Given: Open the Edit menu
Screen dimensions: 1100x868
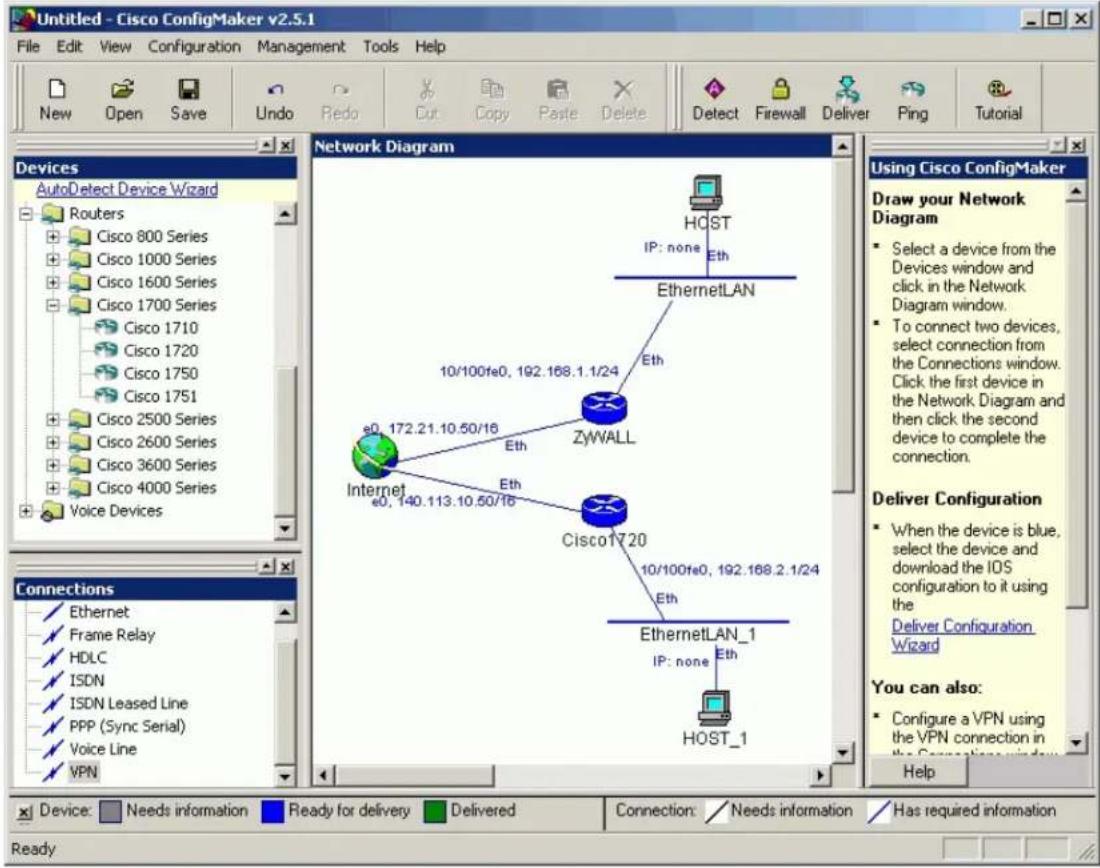Looking at the screenshot, I should [x=69, y=46].
